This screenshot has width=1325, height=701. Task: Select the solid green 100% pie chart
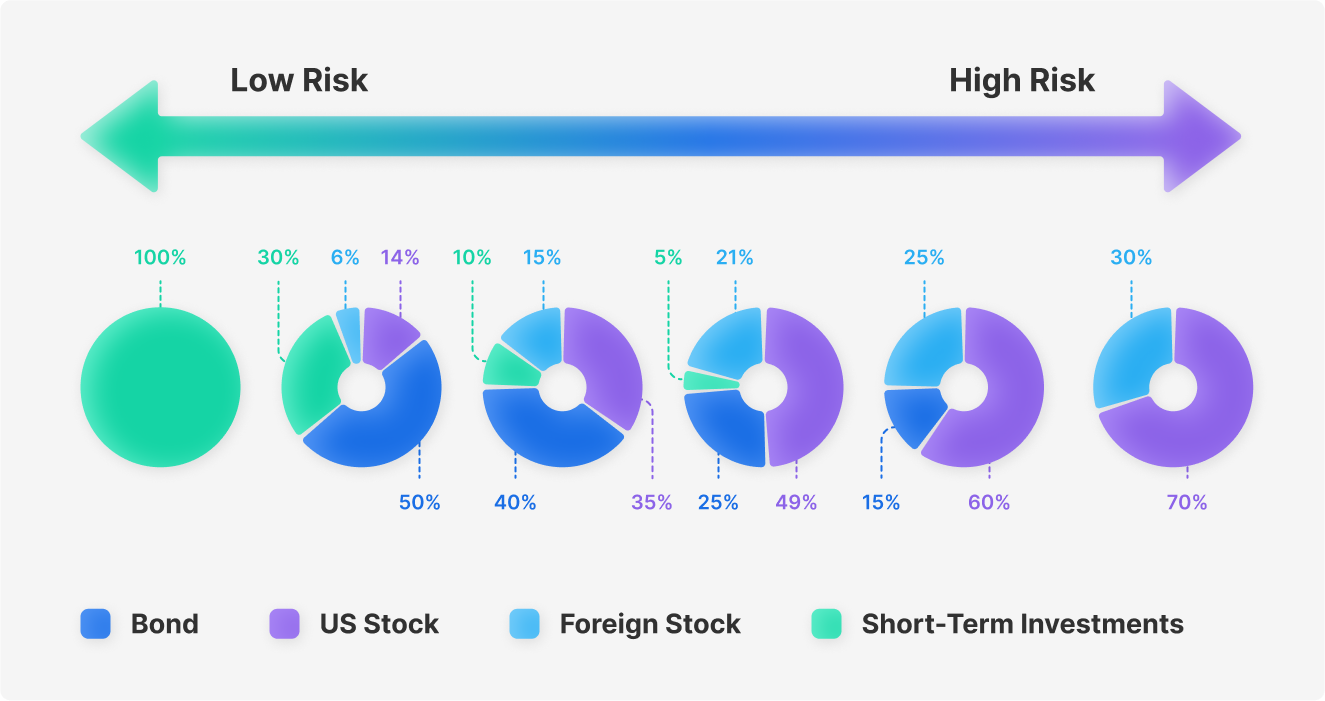pos(160,387)
